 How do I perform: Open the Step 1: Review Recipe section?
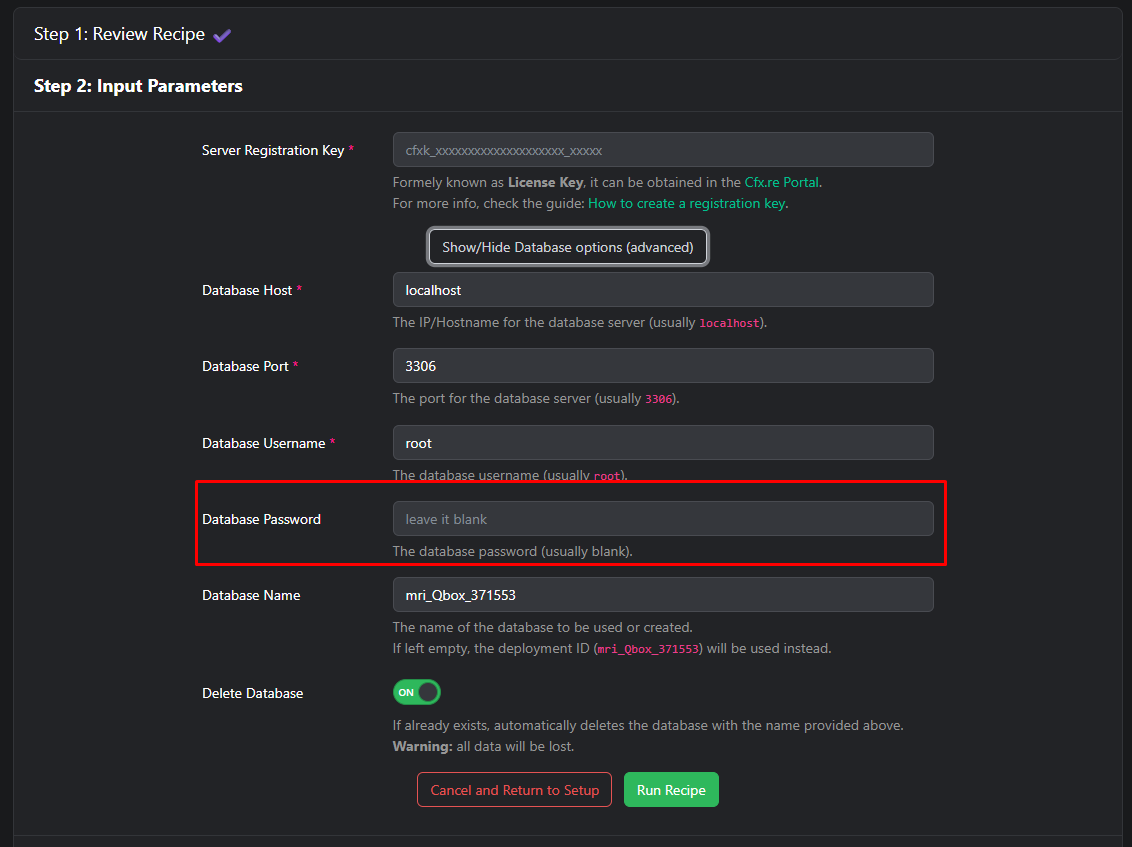click(119, 34)
